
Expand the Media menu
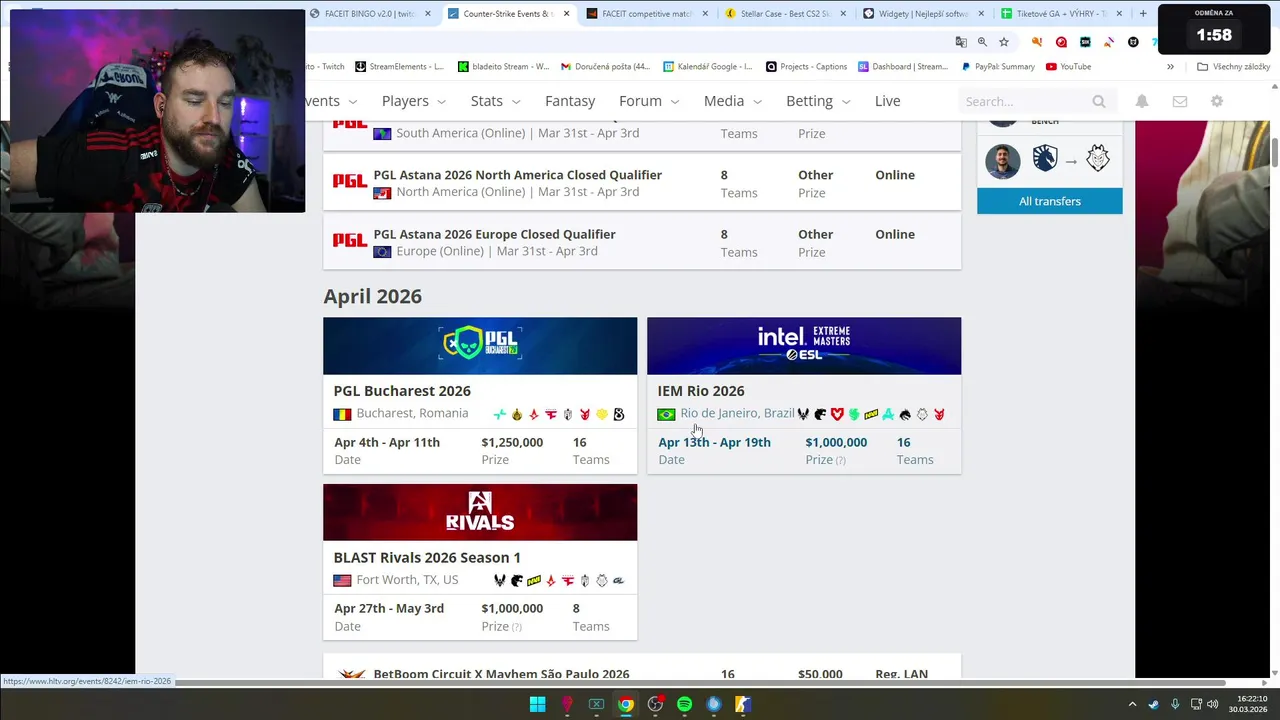pos(733,101)
